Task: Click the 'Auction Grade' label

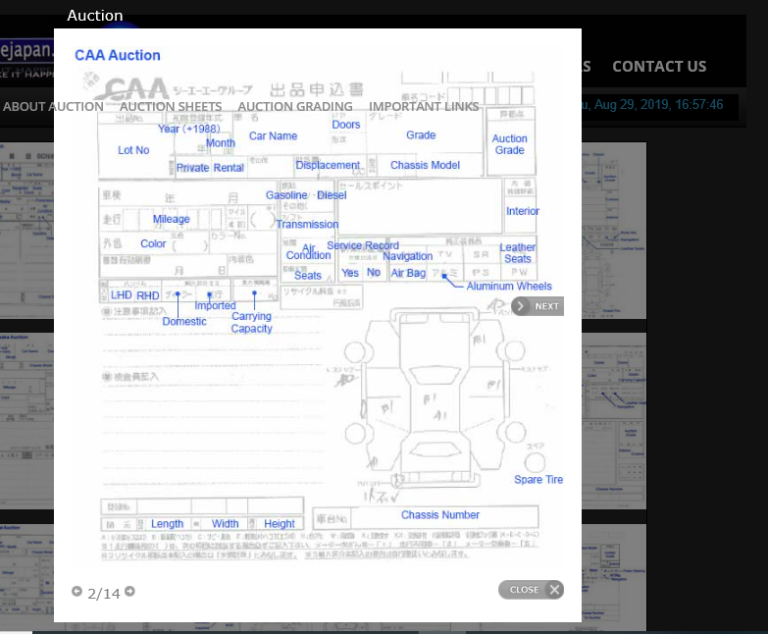Action: pos(509,145)
